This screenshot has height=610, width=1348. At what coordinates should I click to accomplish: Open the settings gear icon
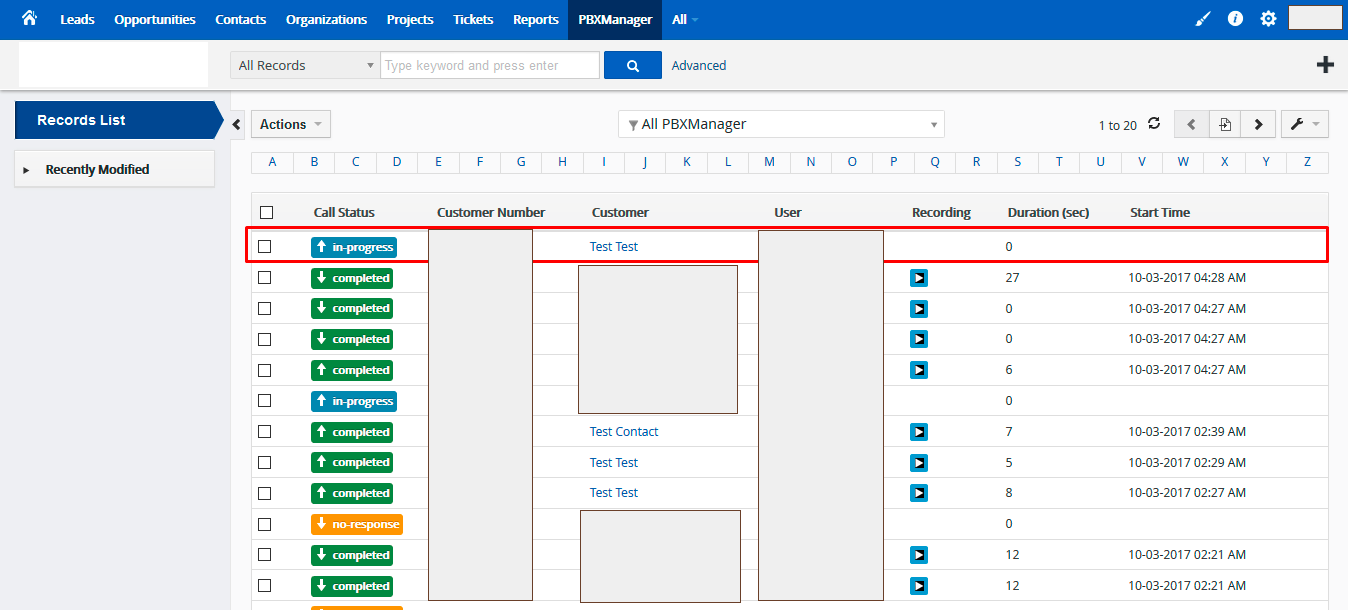click(x=1268, y=17)
